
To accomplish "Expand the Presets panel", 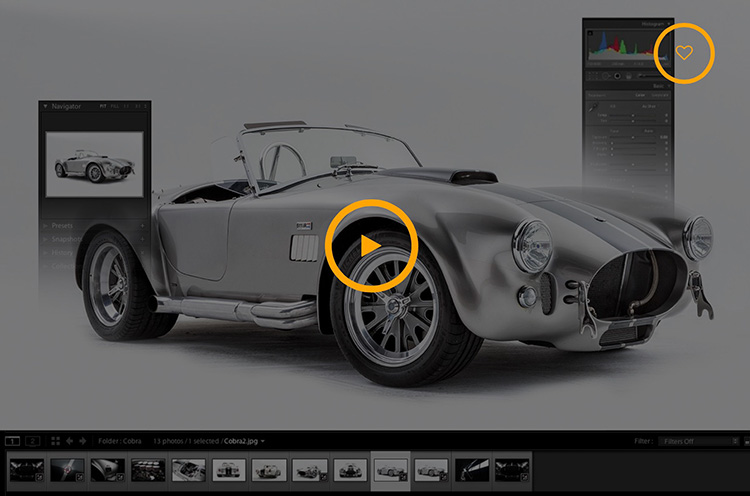I will 46,227.
